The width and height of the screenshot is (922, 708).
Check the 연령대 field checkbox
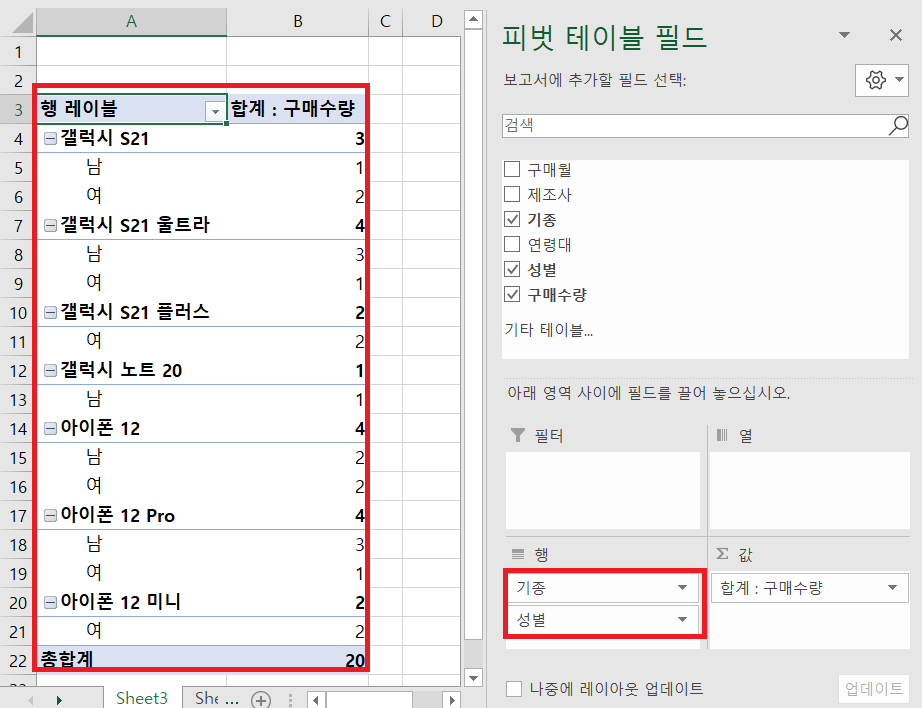click(512, 244)
